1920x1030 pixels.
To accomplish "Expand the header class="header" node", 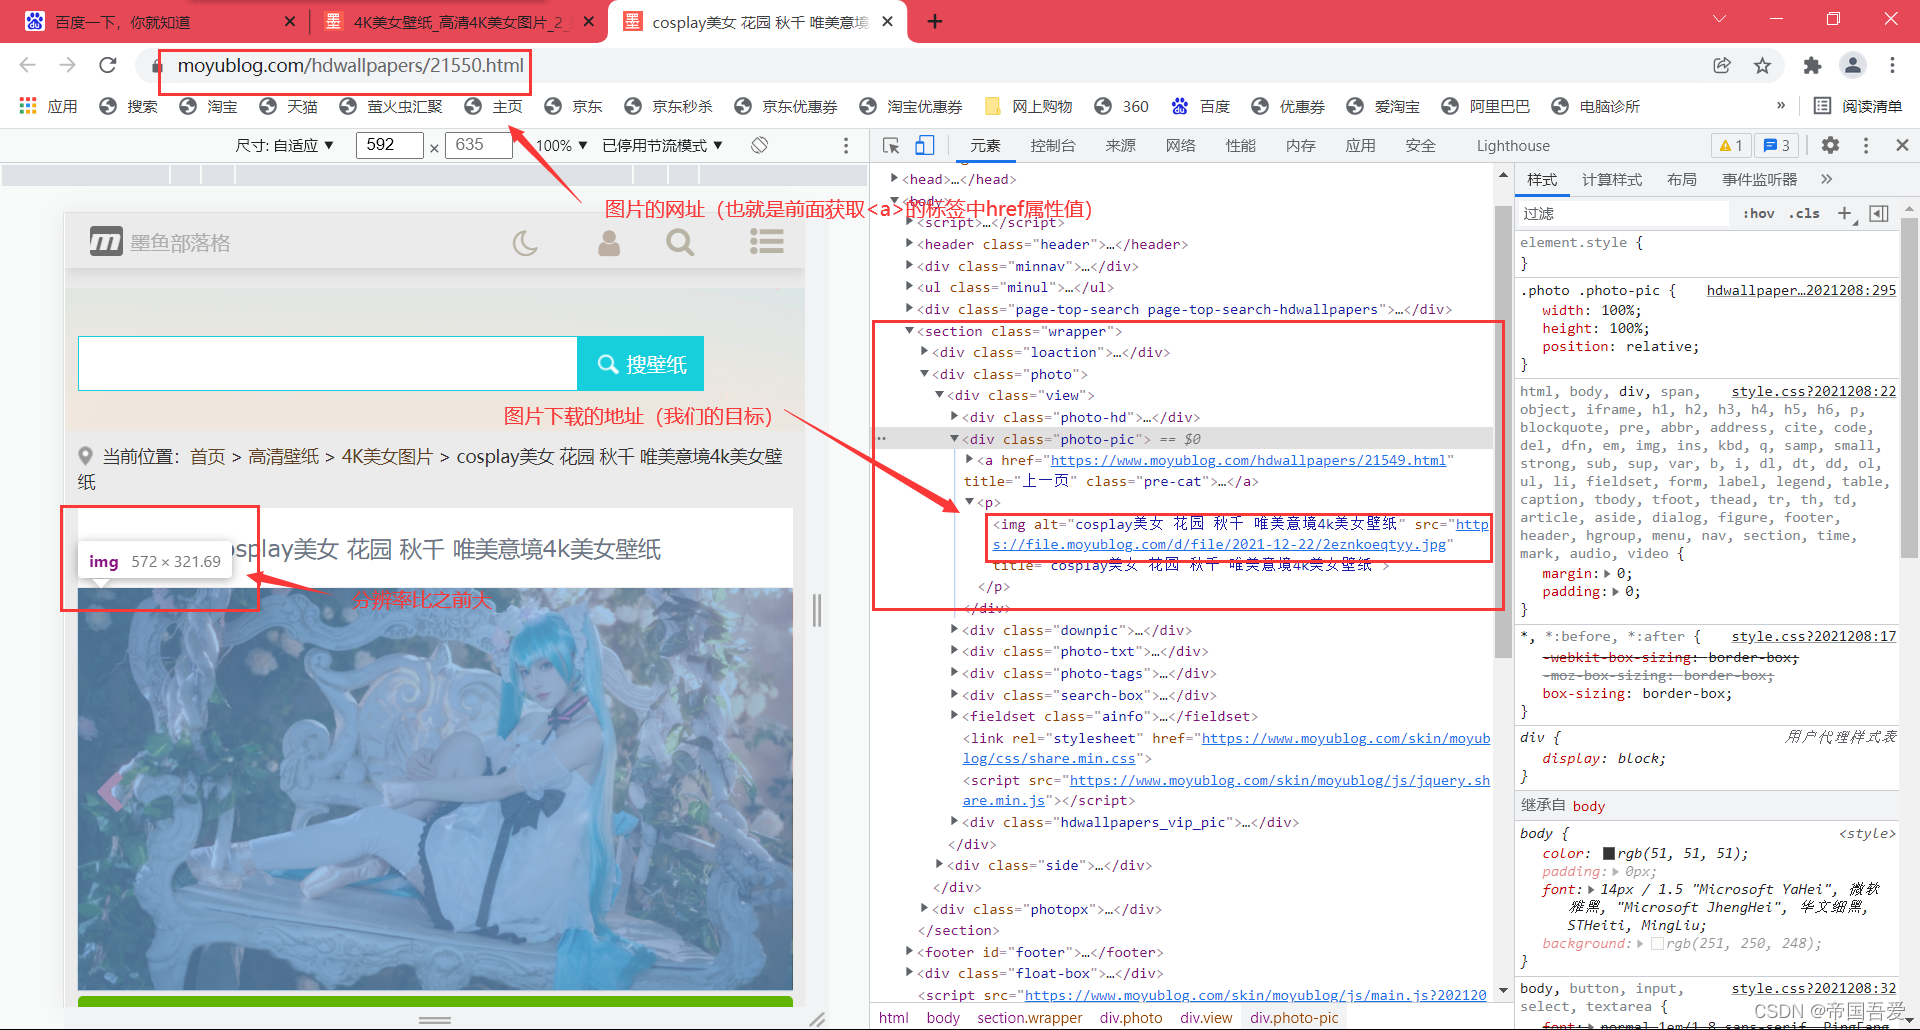I will 909,244.
